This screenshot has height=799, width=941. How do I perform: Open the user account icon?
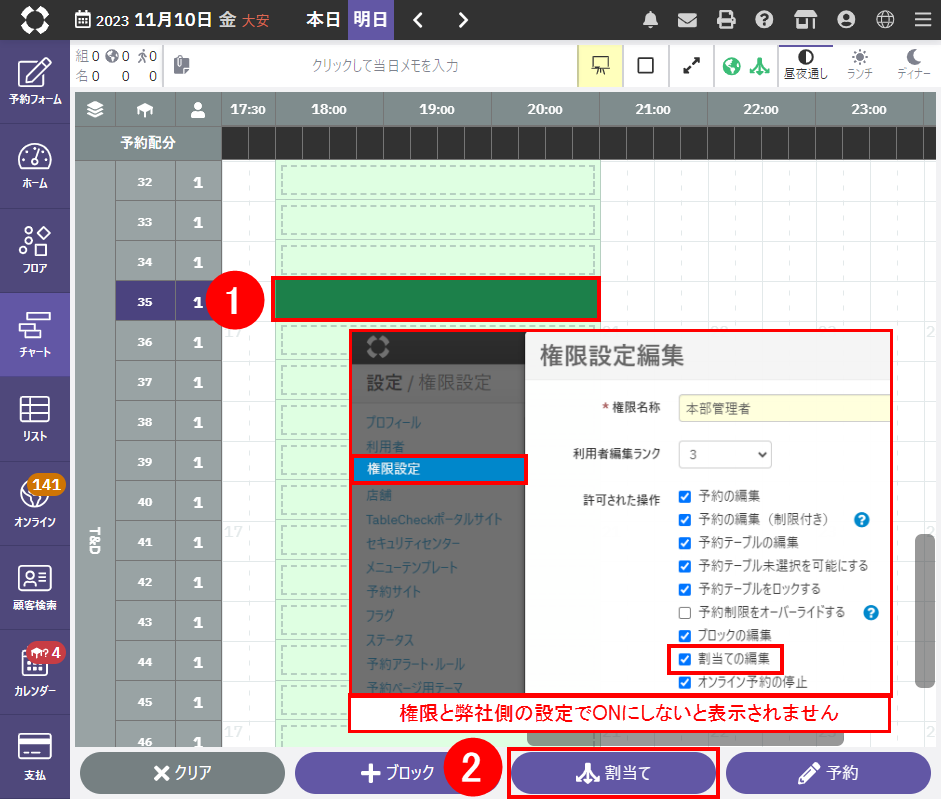point(846,20)
